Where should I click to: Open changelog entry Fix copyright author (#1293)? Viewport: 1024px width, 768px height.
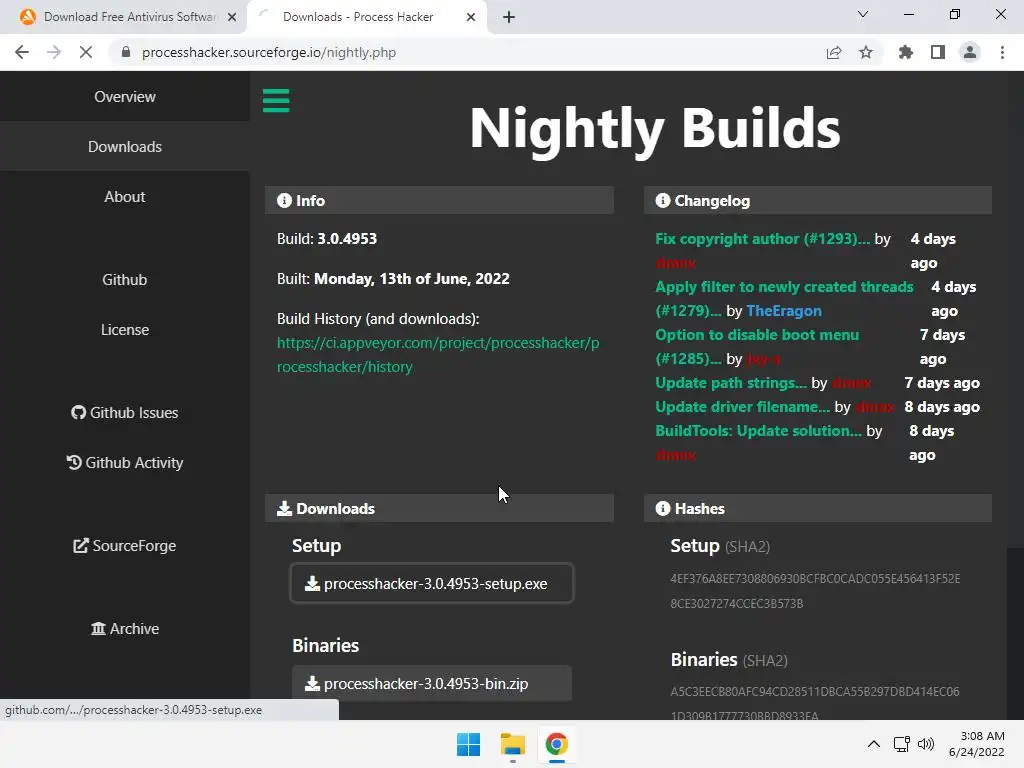tap(763, 239)
